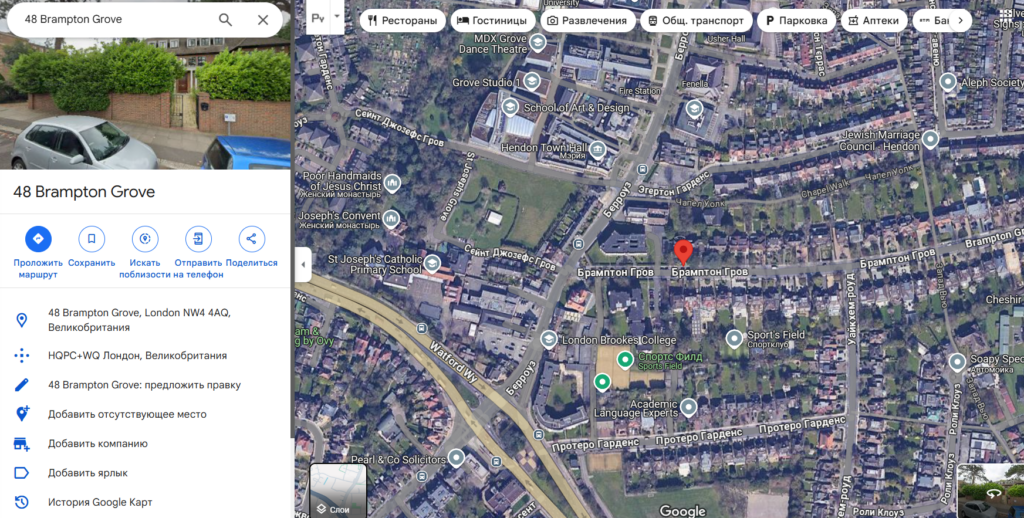Collapse the side panel with arrow tab
Viewport: 1024px width, 518px height.
[x=303, y=265]
